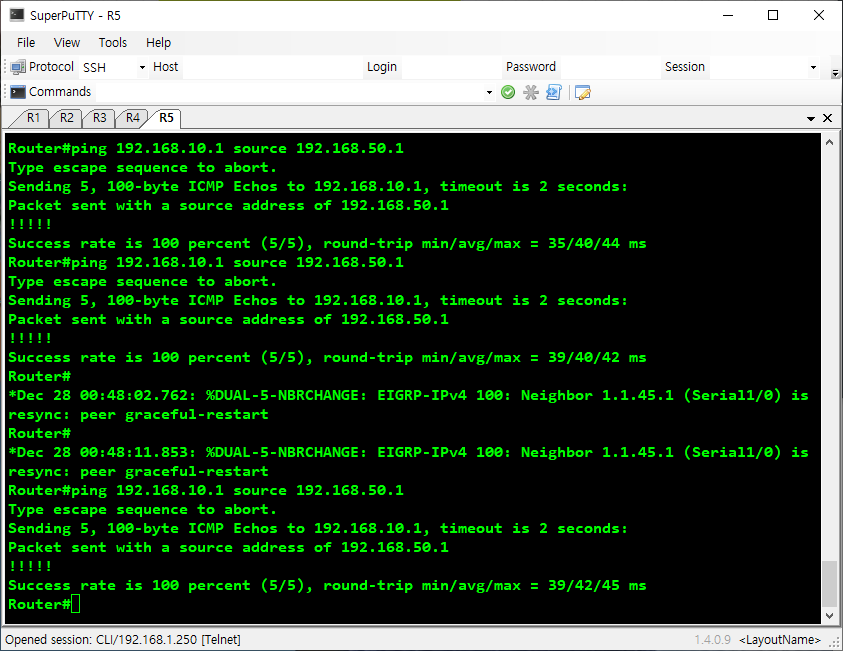Open the tab list dropdown arrow

811,118
